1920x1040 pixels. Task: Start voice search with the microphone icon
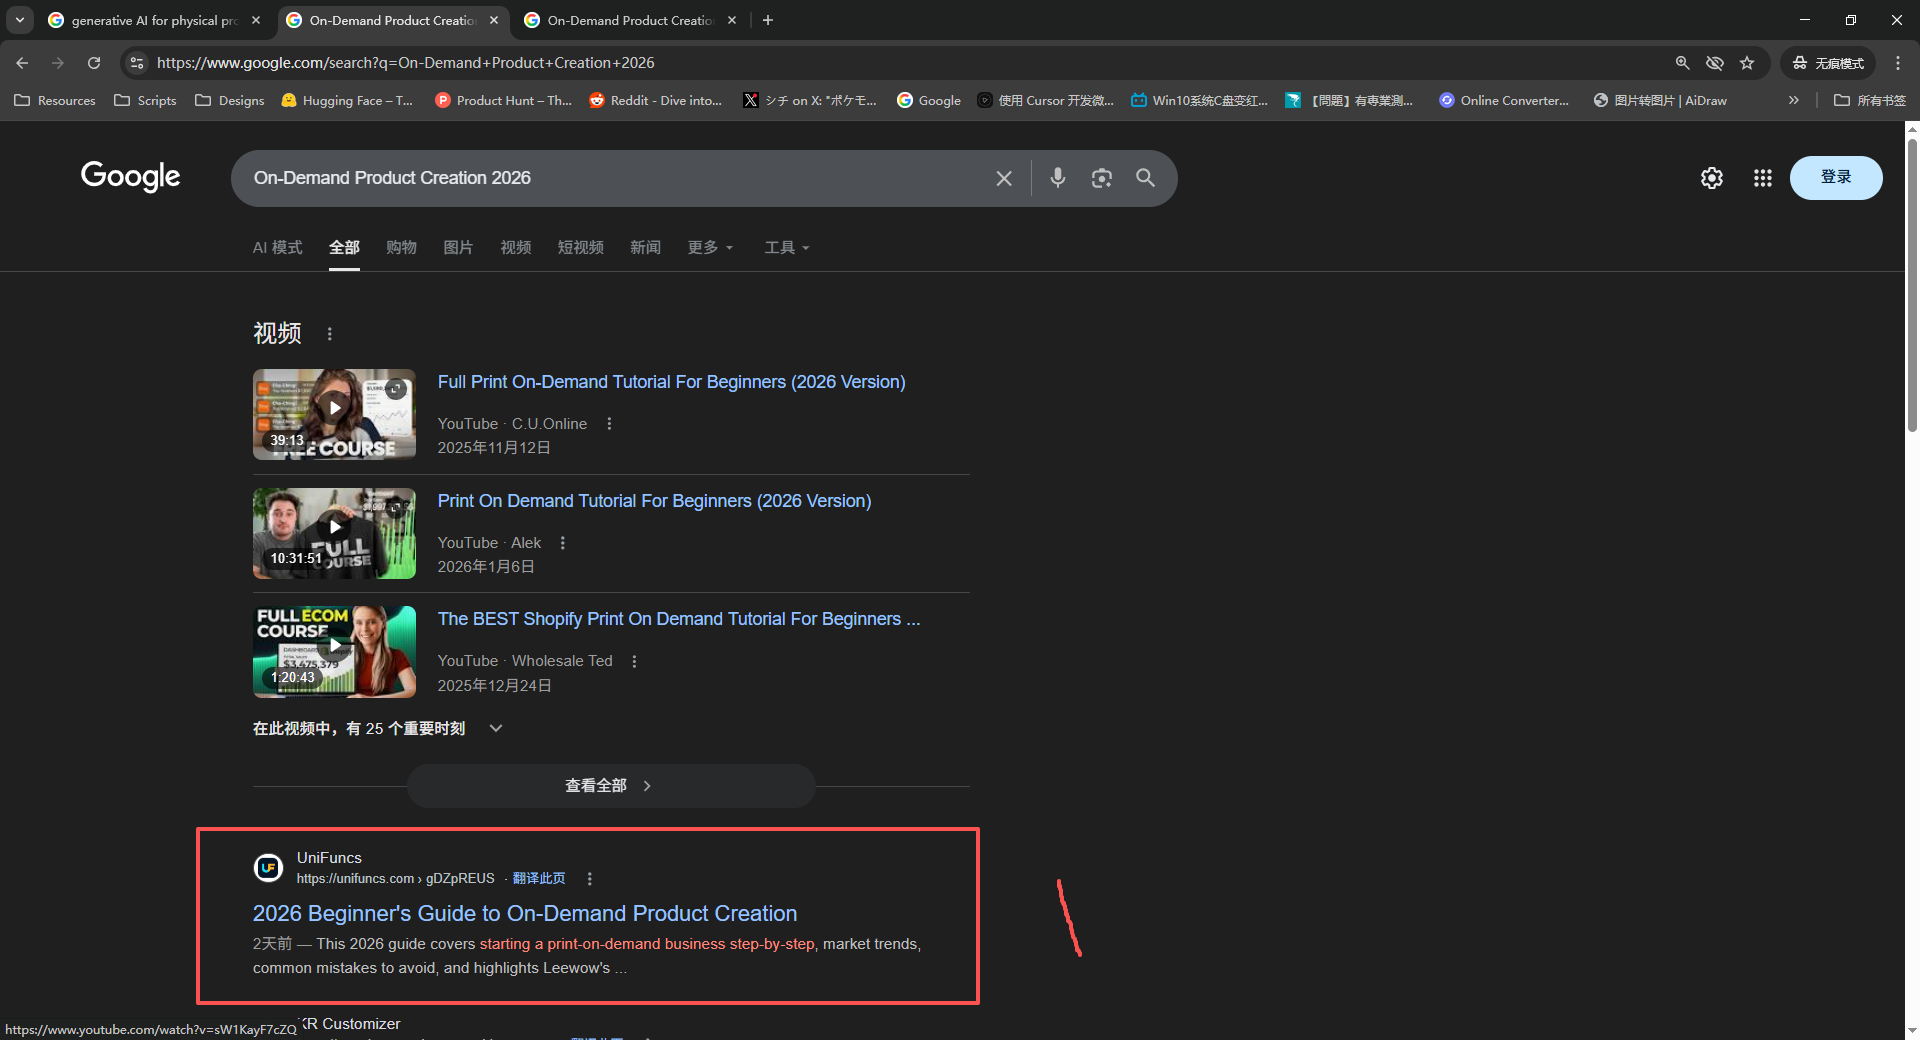click(x=1057, y=178)
